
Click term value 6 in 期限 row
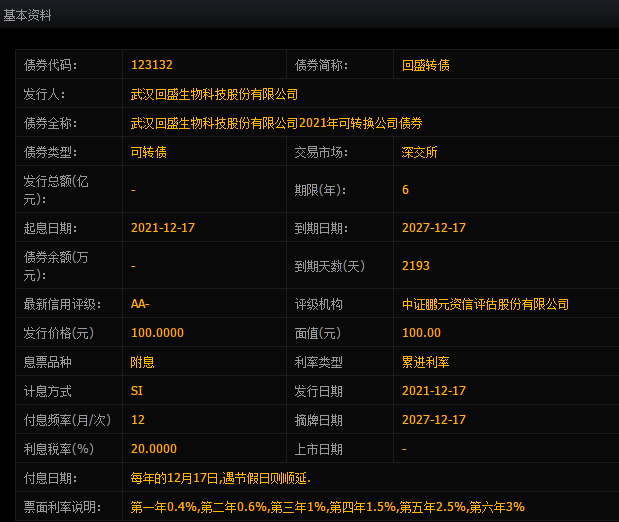tap(405, 190)
